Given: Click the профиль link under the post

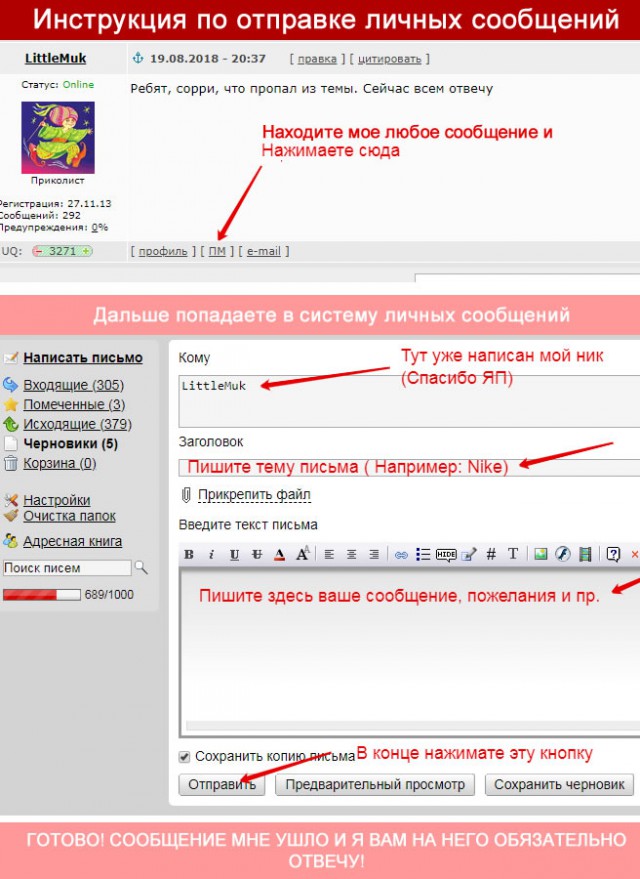Looking at the screenshot, I should (x=163, y=251).
